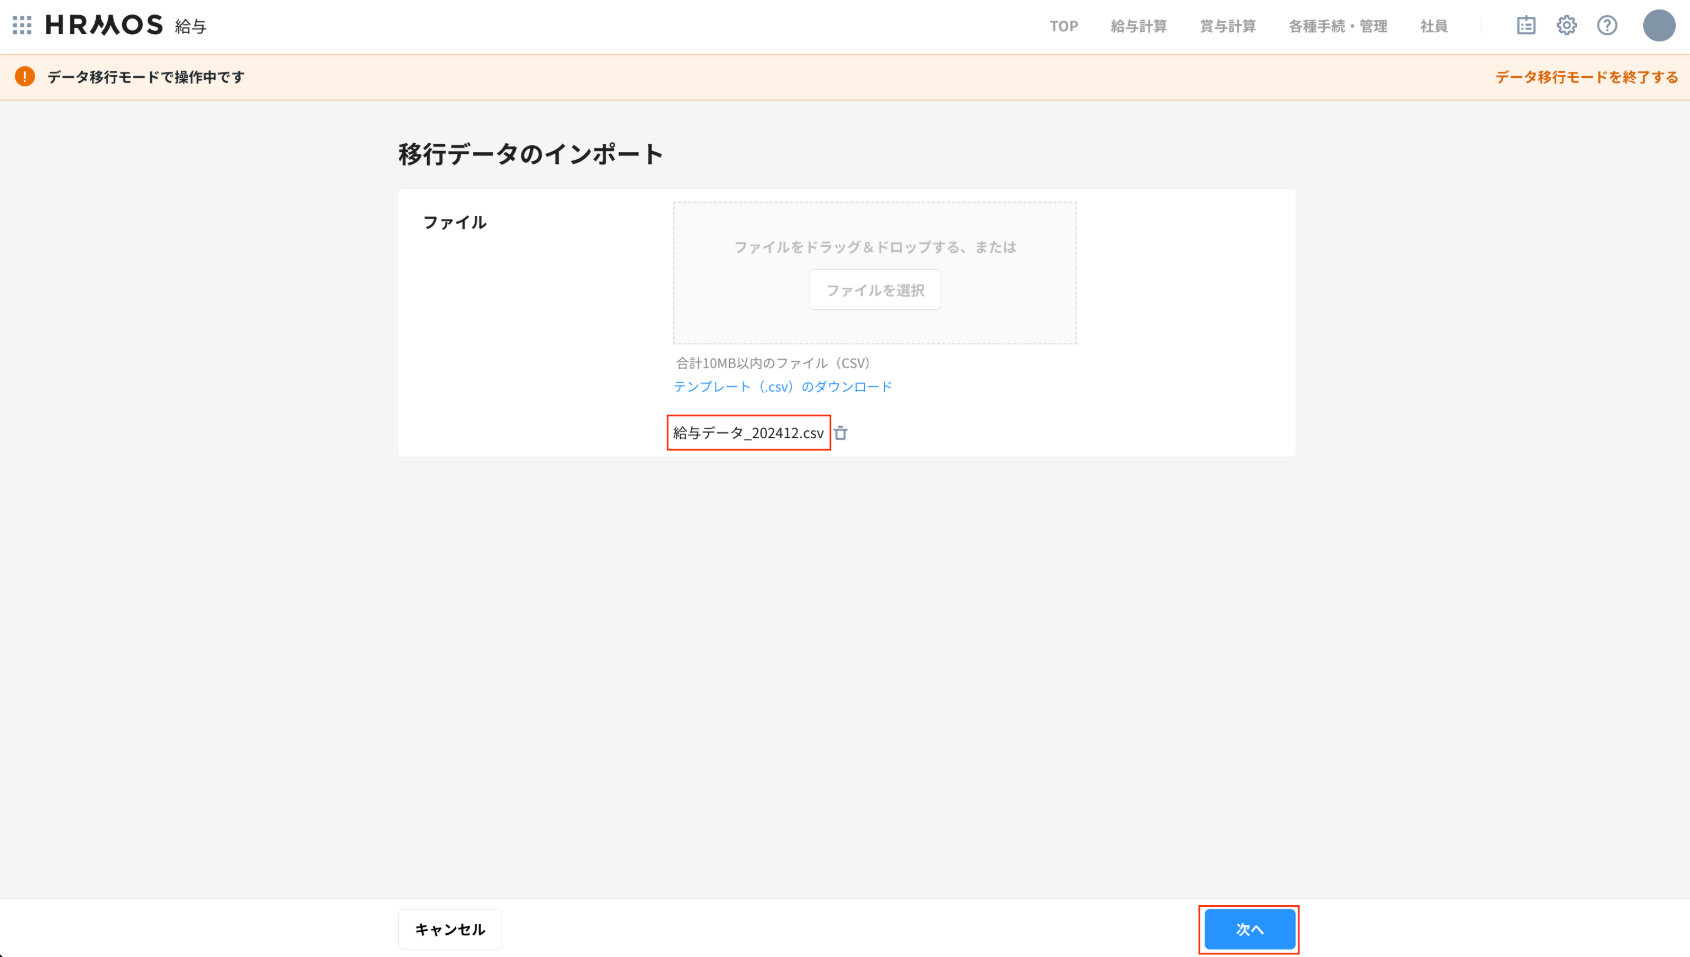Click the help question mark icon
Viewport: 1690px width, 957px height.
(1607, 26)
